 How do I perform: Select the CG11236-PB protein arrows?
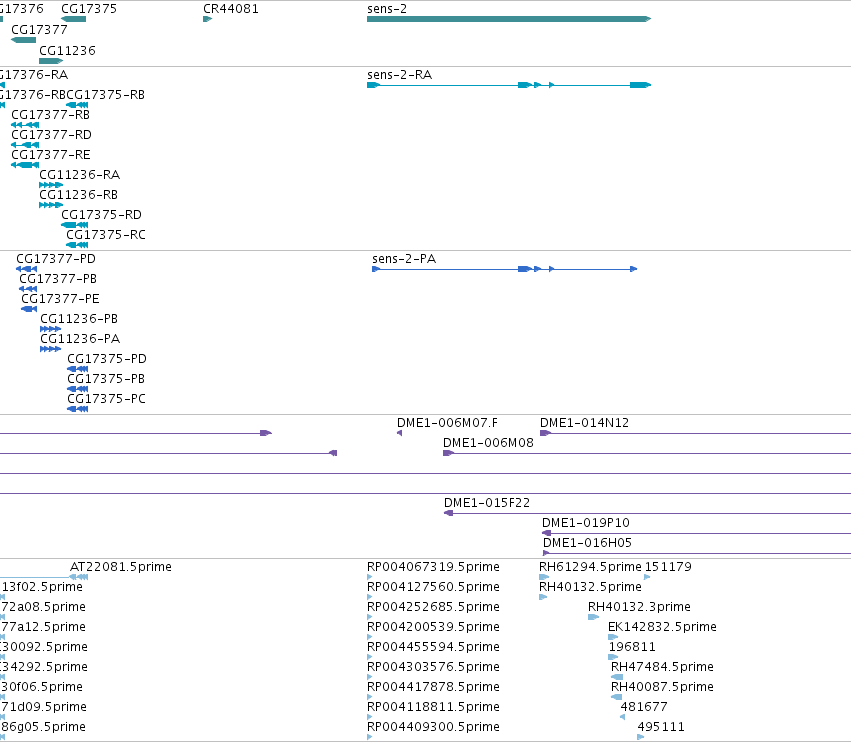(x=50, y=329)
